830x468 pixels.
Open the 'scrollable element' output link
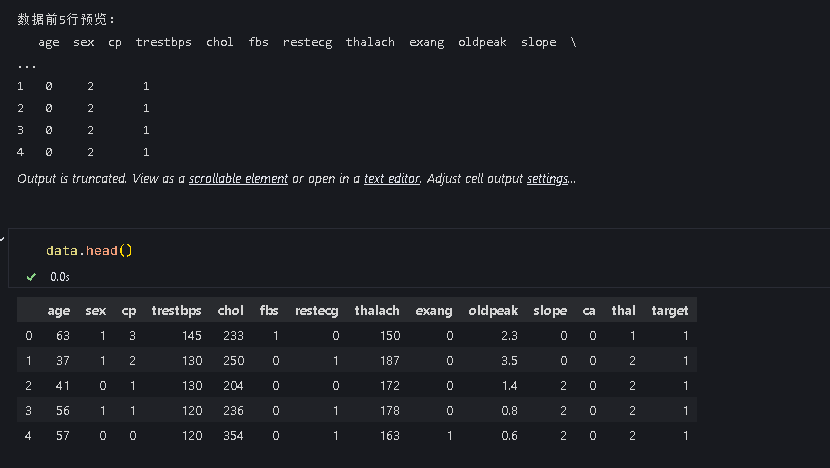click(x=238, y=179)
